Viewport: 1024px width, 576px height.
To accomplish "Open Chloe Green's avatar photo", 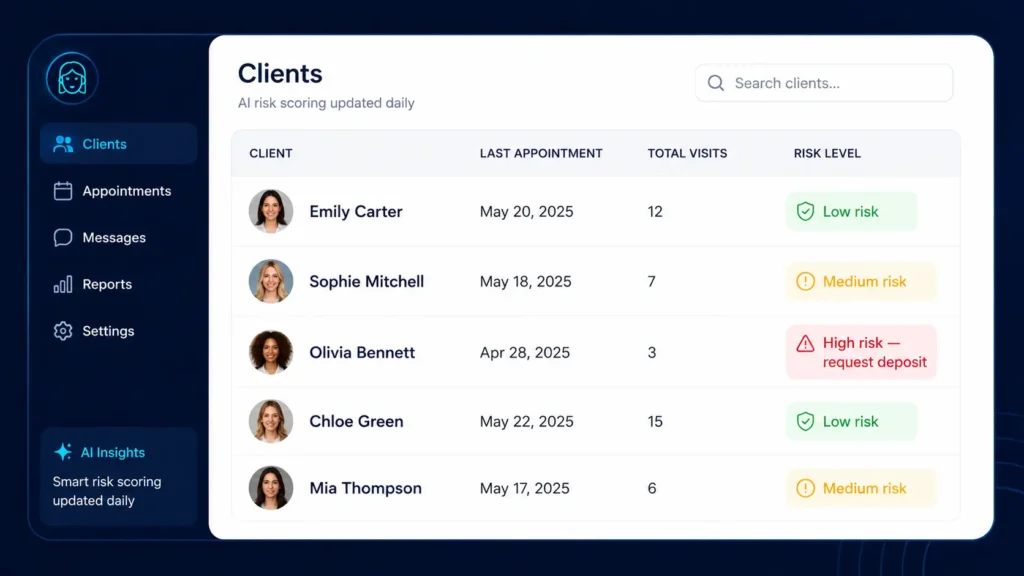I will click(271, 421).
